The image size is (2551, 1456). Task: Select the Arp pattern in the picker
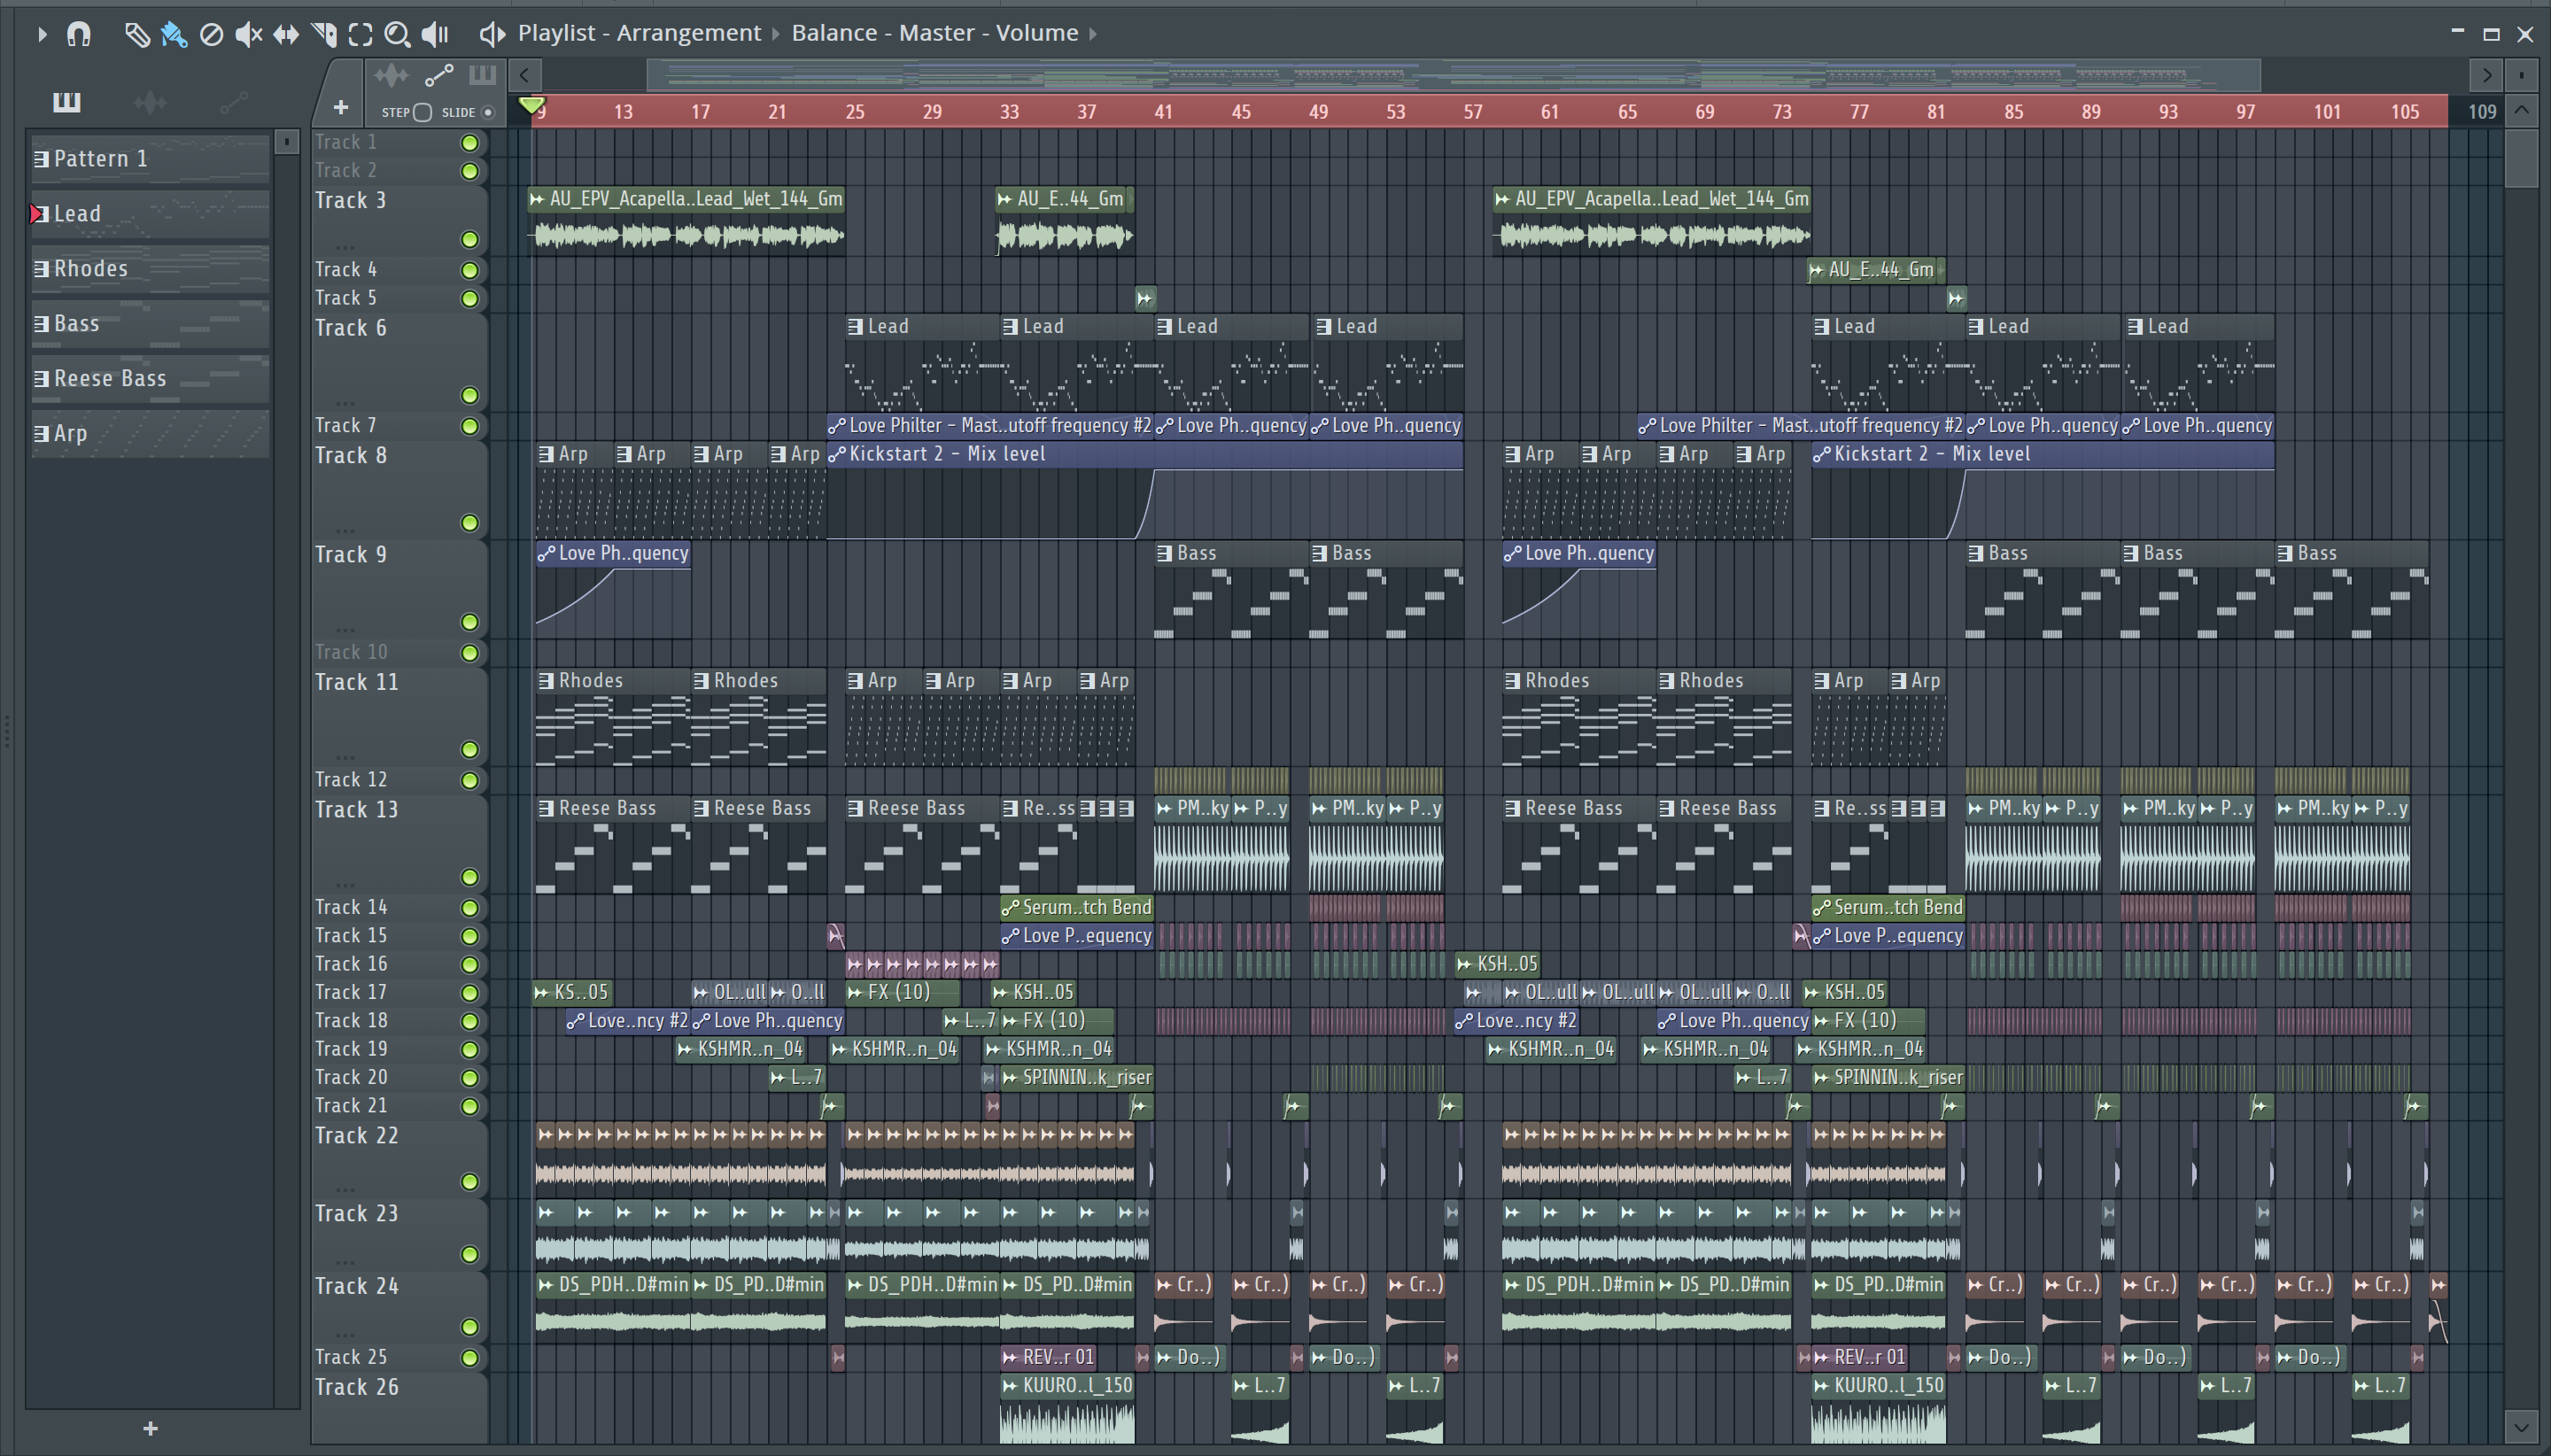150,433
